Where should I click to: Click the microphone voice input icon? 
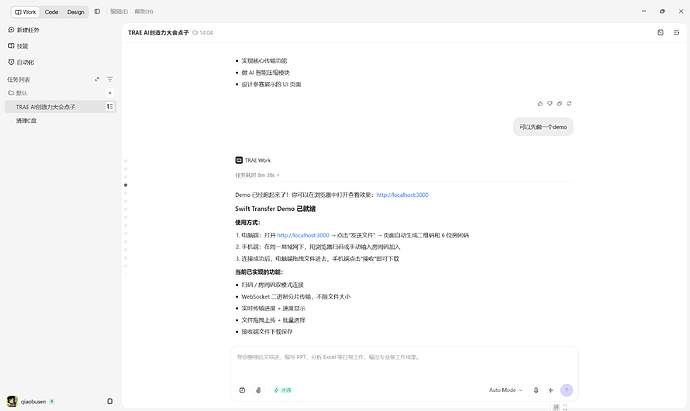pos(536,390)
